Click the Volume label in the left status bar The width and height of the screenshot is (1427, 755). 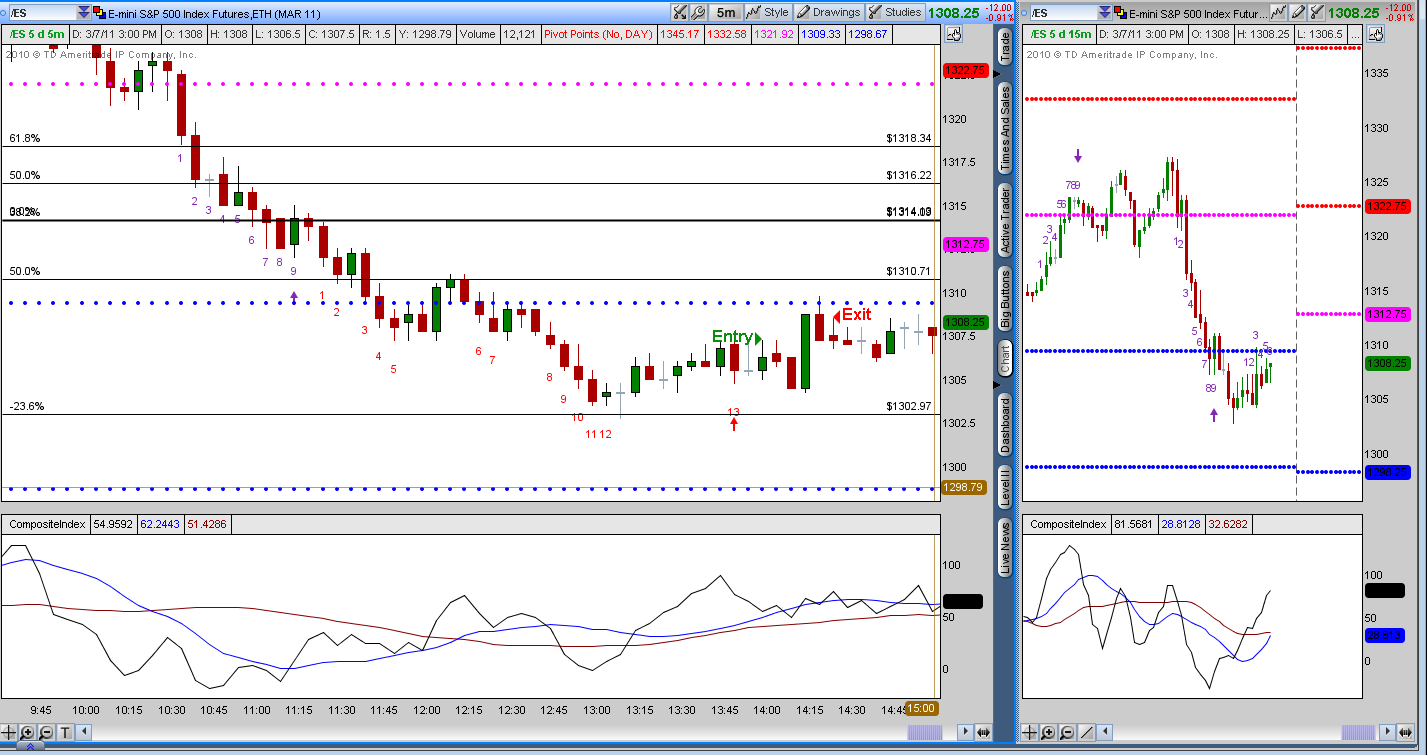click(477, 33)
